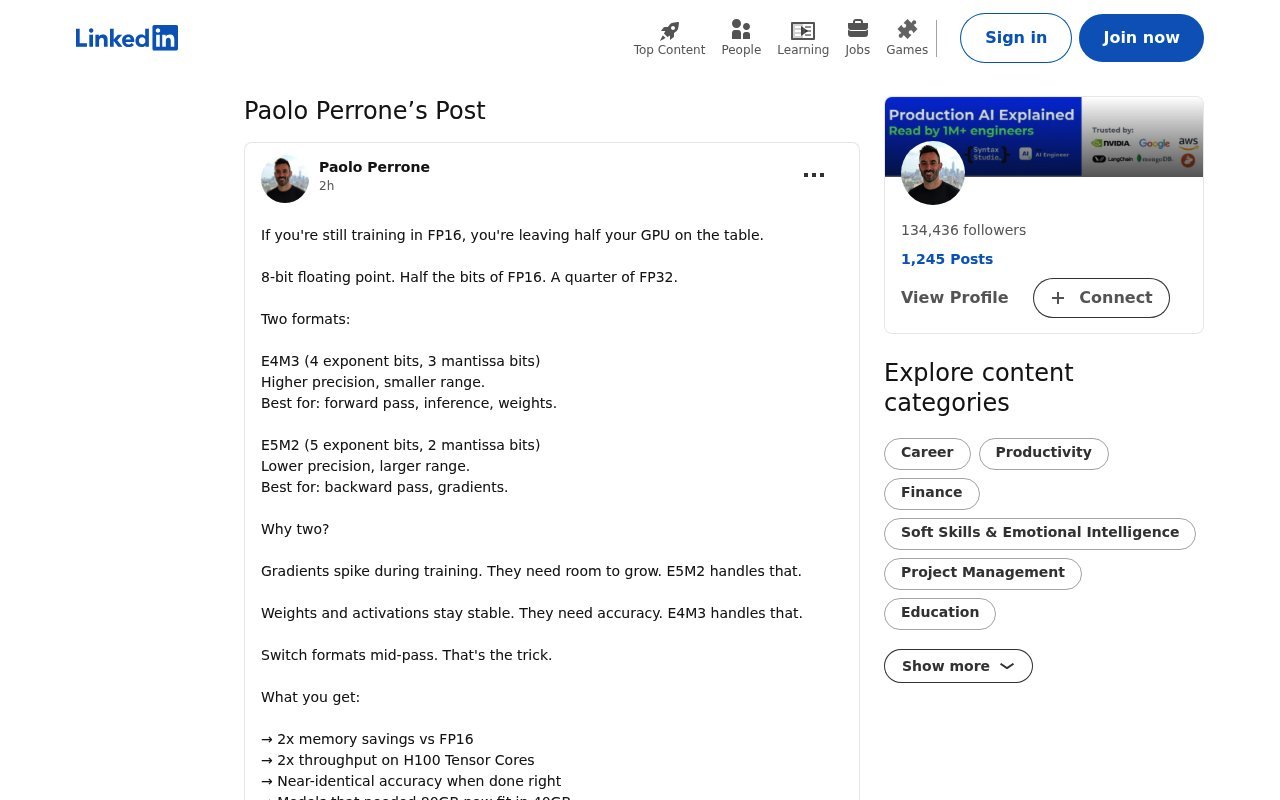This screenshot has width=1280, height=800.
Task: Go to the People icon
Action: (x=741, y=30)
